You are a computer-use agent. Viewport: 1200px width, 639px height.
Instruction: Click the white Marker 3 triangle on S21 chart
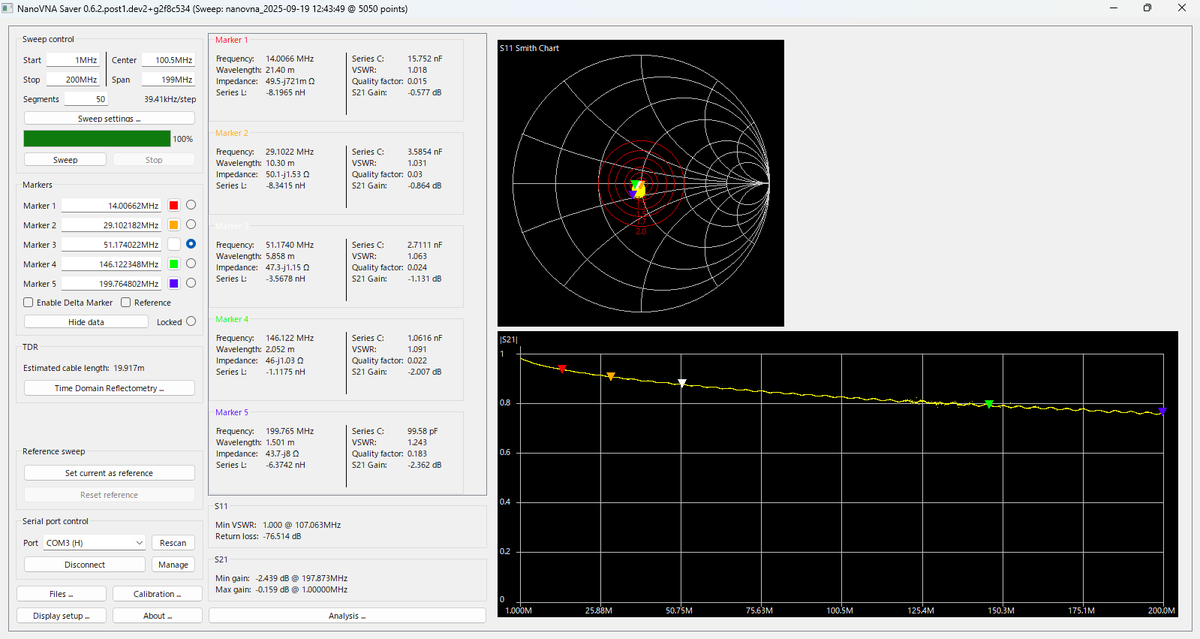682,383
